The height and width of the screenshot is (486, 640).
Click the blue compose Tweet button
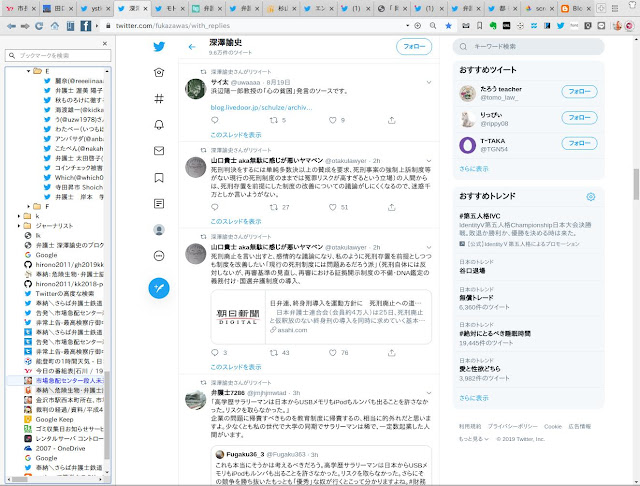click(x=159, y=288)
